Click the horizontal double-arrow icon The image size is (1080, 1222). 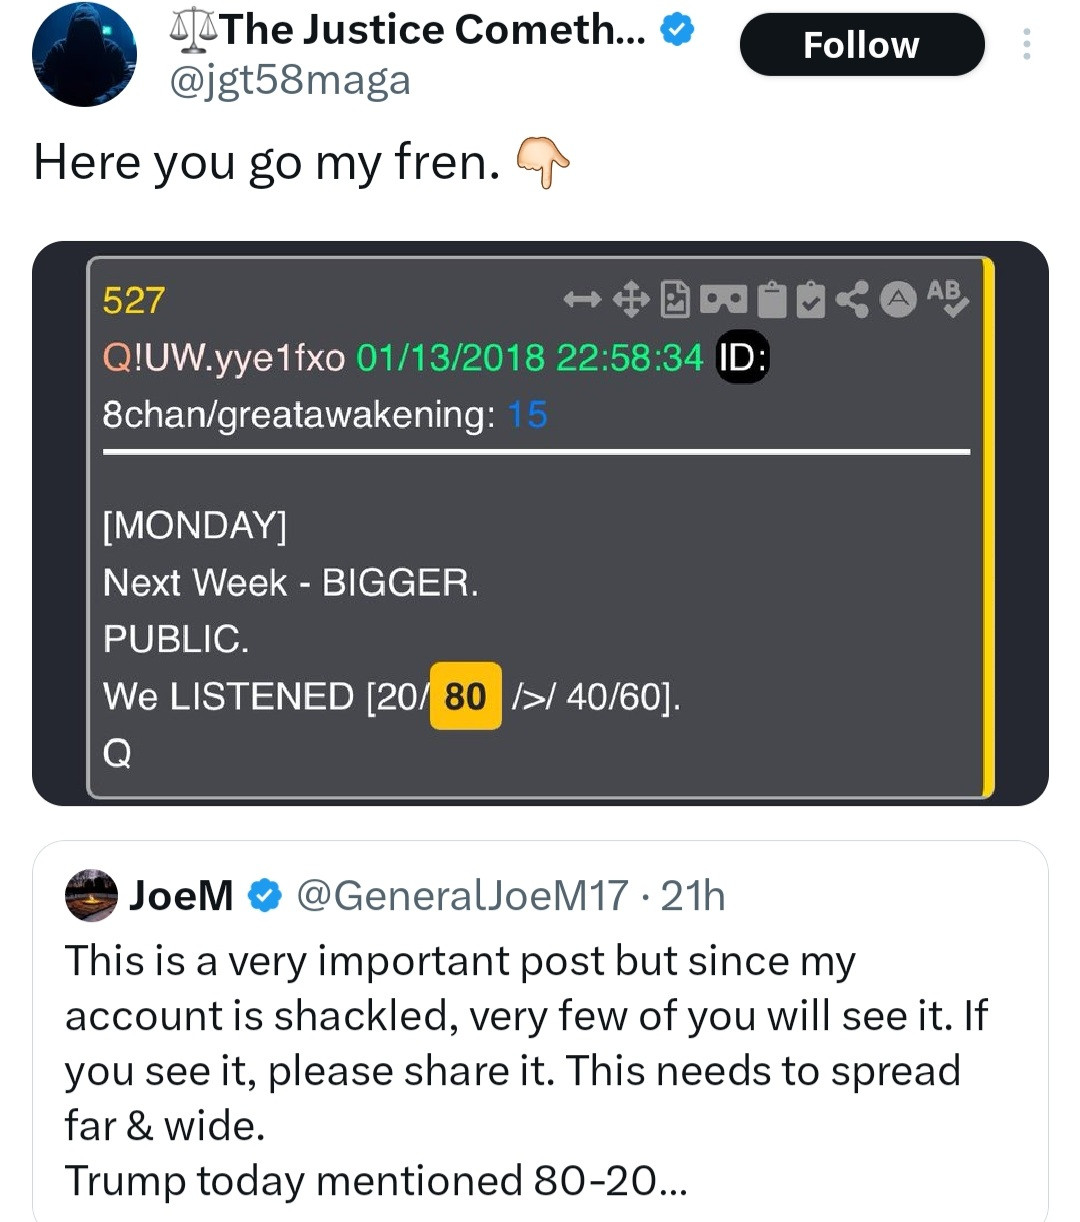[x=581, y=299]
